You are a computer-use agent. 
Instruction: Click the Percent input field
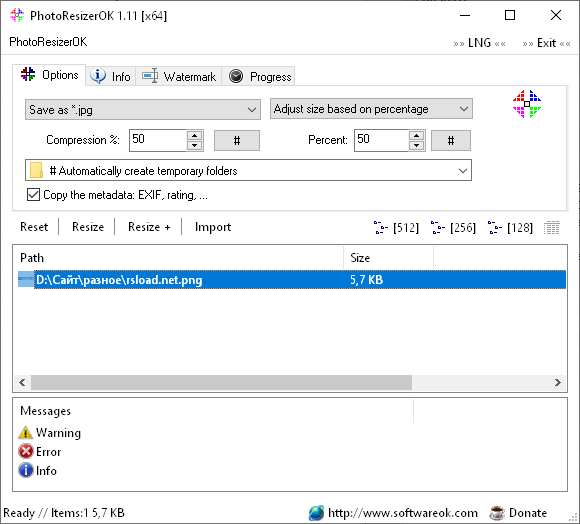coord(381,140)
